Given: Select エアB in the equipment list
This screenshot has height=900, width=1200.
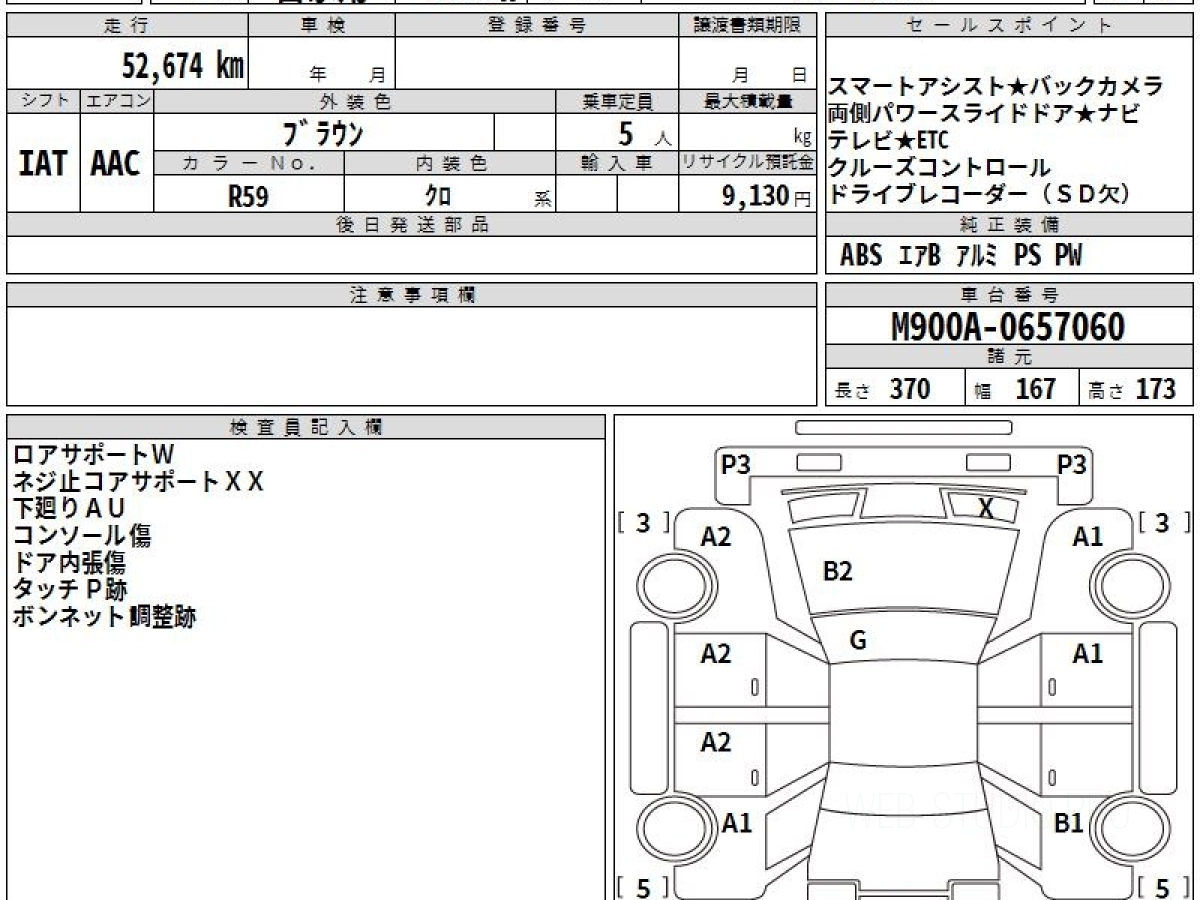Looking at the screenshot, I should click(x=920, y=256).
